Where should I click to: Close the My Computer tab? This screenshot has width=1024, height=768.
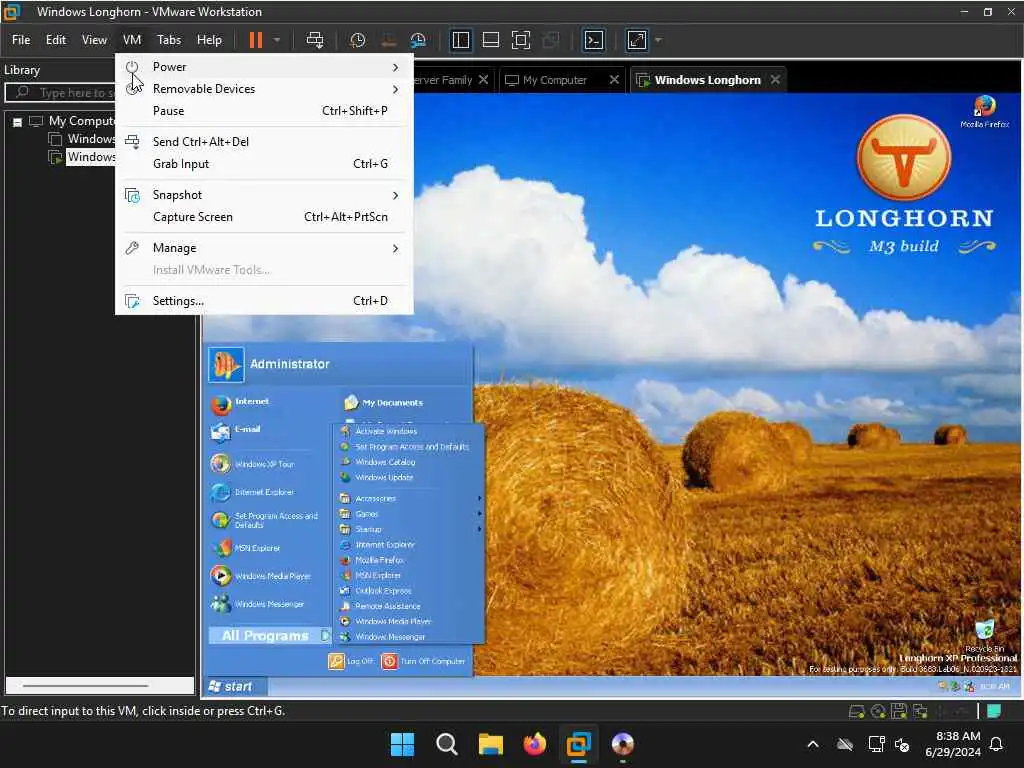(614, 79)
